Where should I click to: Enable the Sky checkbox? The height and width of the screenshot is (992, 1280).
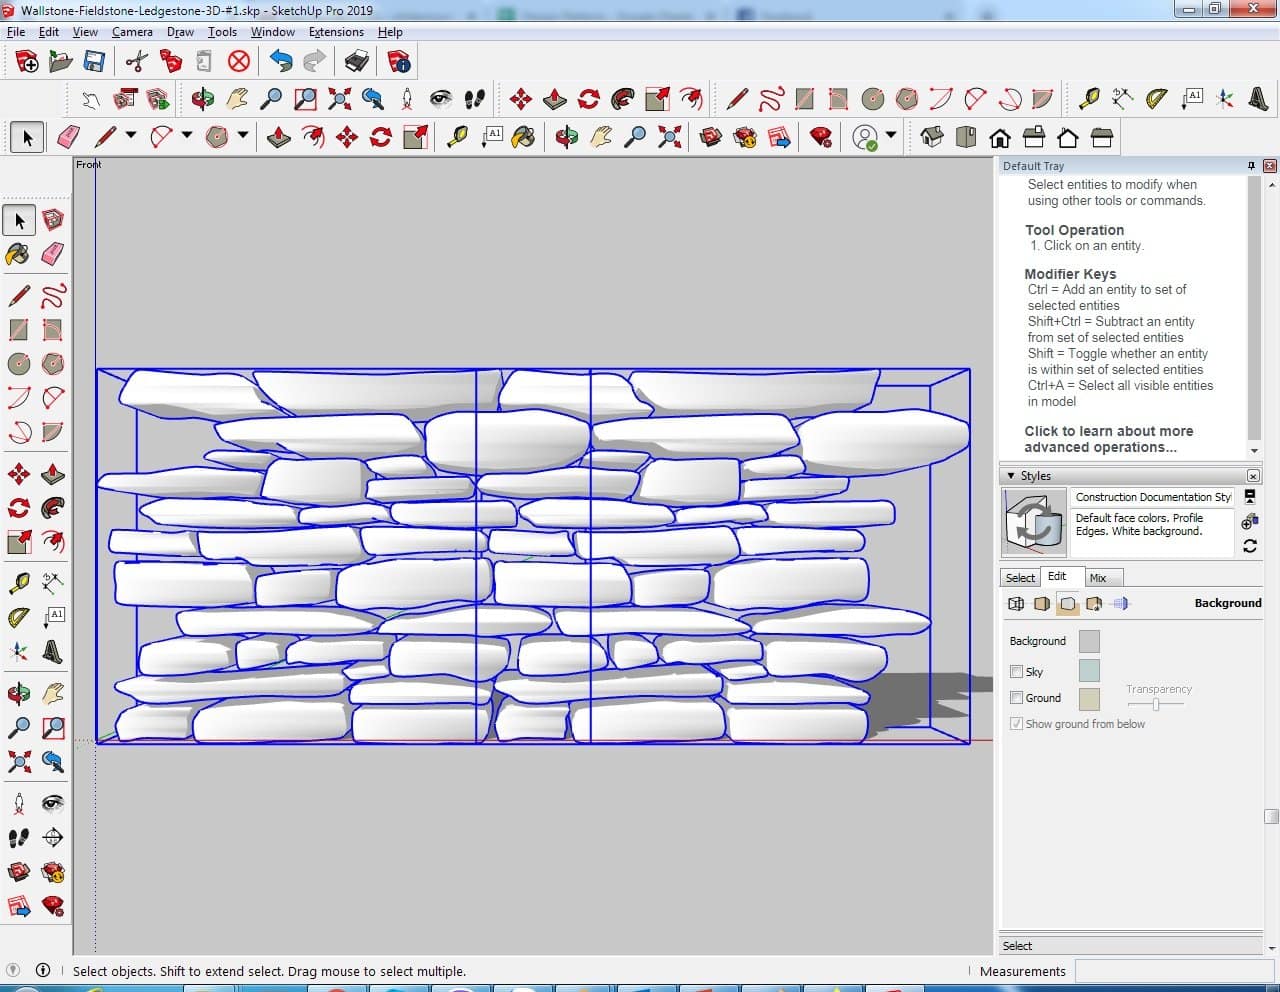coord(1016,672)
